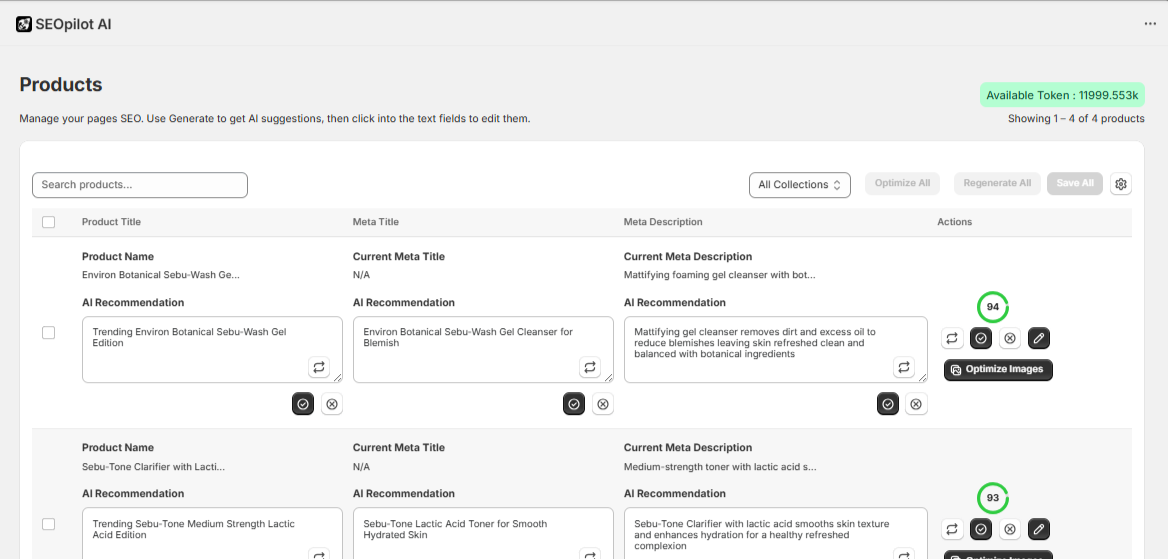This screenshot has height=559, width=1168.
Task: Select the Sebu-Tone Clarifier row checkbox
Action: point(49,524)
